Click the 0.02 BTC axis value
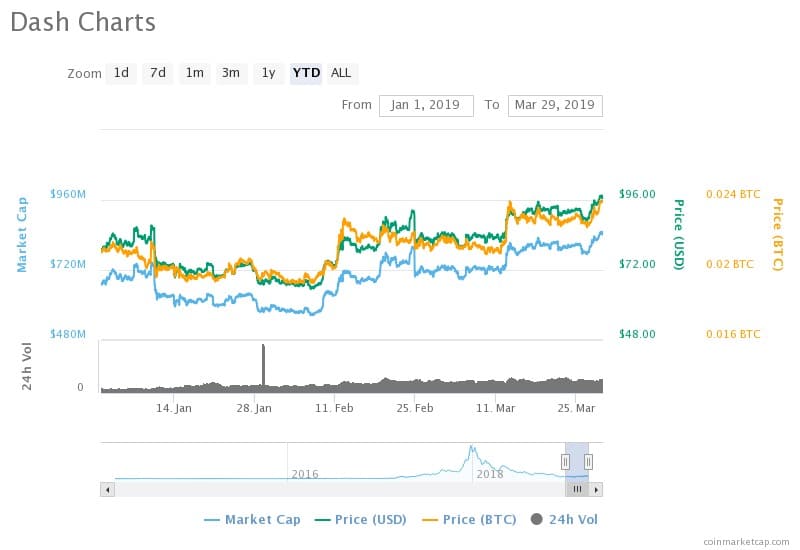This screenshot has height=550, width=800. tap(730, 264)
